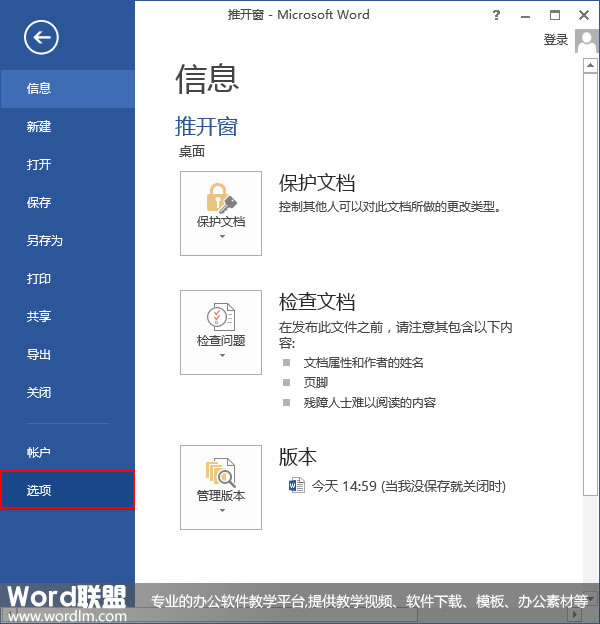Select 导出 in the sidebar
This screenshot has width=600, height=624.
[x=67, y=355]
